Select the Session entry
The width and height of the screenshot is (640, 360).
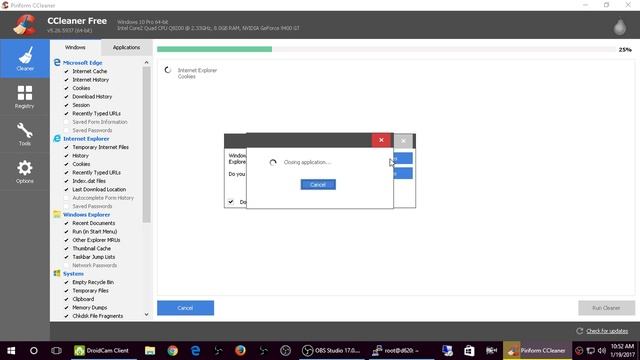pyautogui.click(x=81, y=105)
